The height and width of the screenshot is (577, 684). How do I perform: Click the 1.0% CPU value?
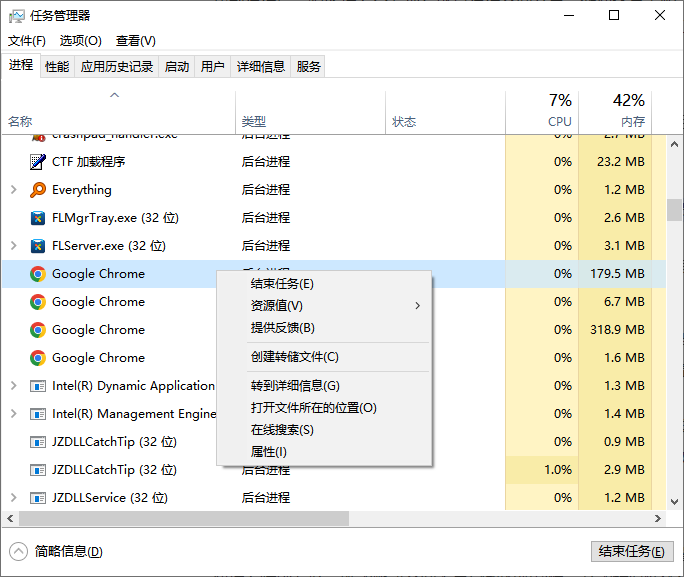point(558,470)
